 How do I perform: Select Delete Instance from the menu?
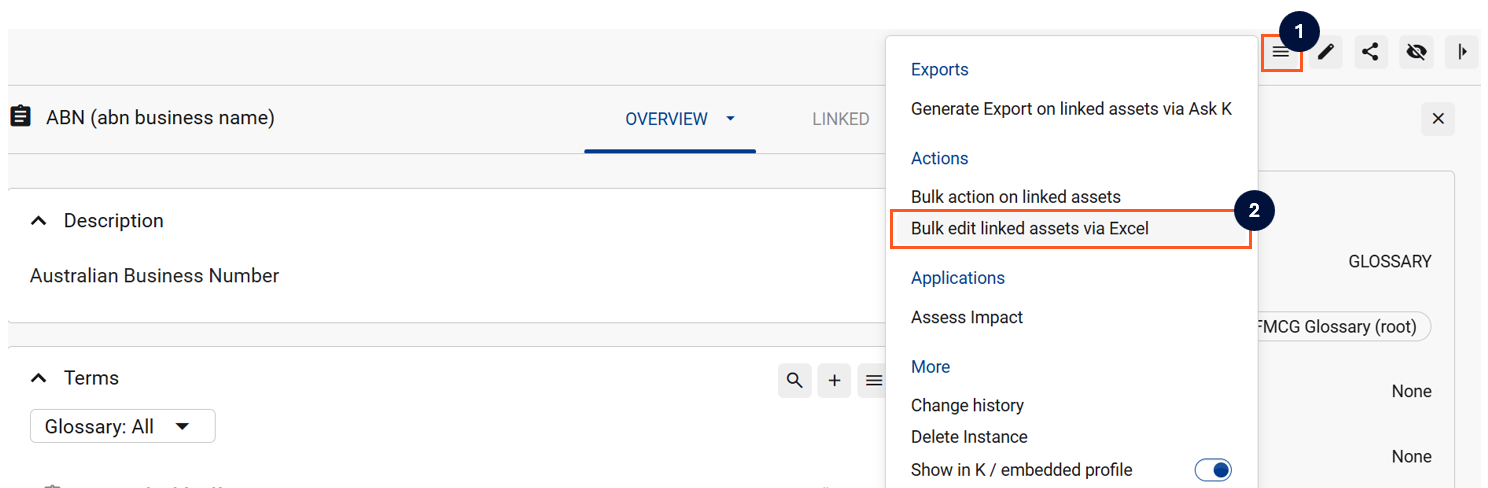tap(969, 437)
